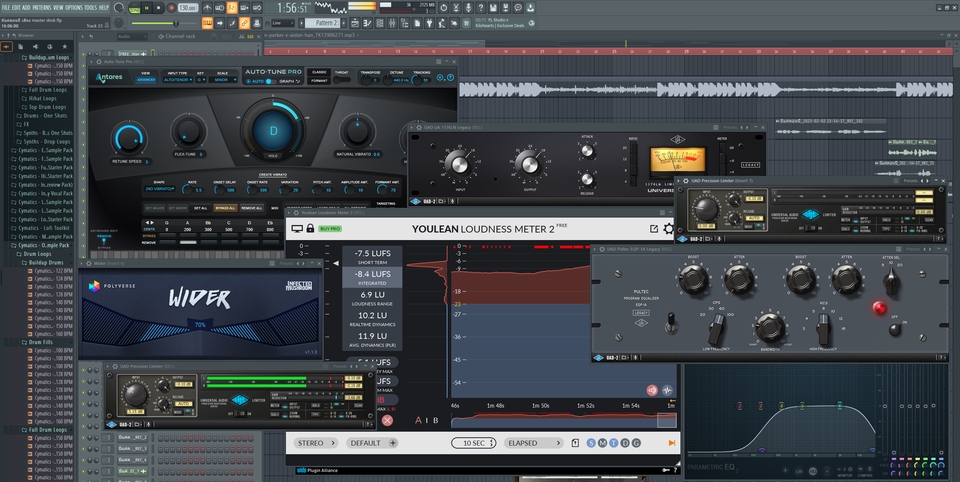The image size is (960, 482).
Task: Select the A state in Youlean A|B compare
Action: (418, 420)
